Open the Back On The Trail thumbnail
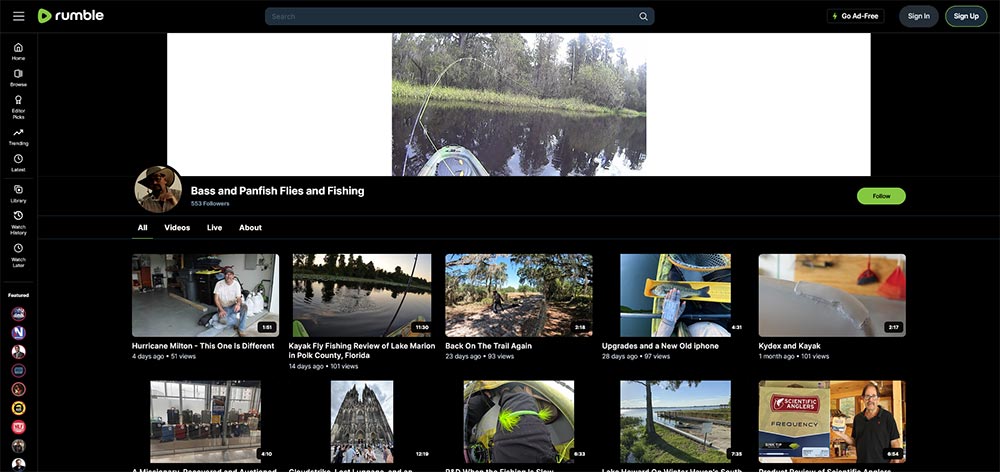The image size is (1000, 472). coord(518,295)
